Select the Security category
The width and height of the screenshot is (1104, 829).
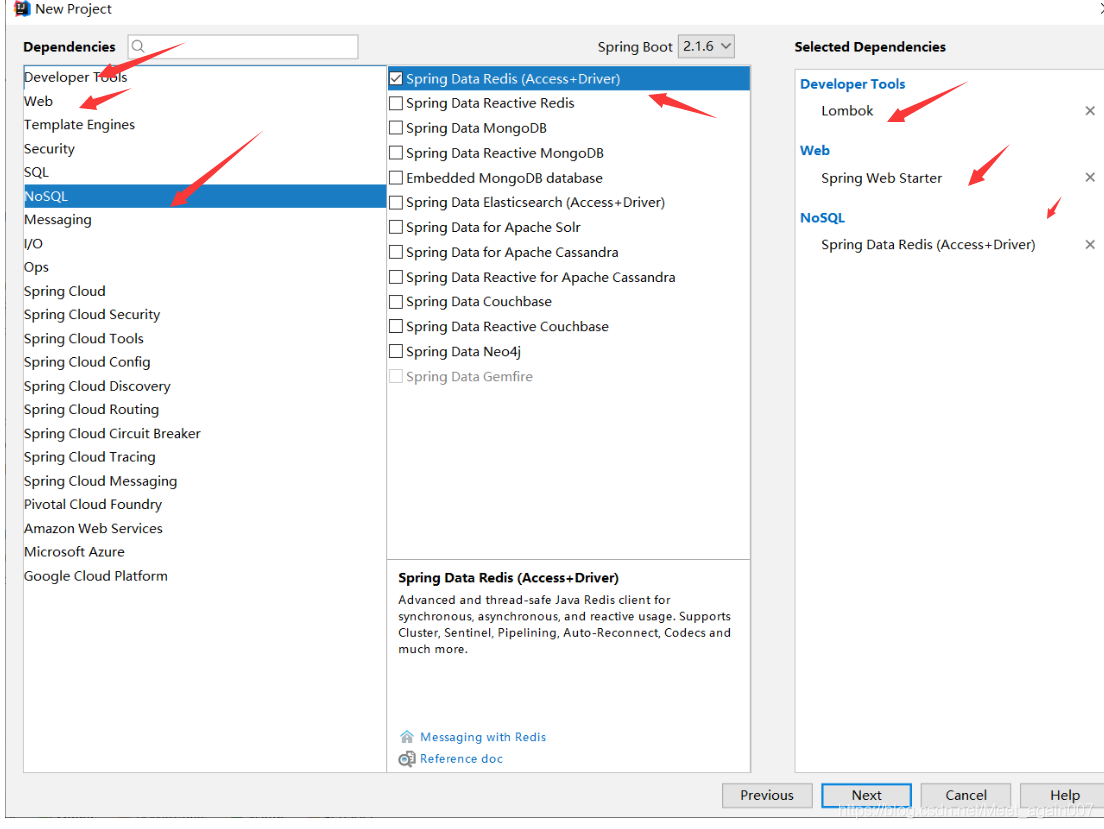click(49, 149)
